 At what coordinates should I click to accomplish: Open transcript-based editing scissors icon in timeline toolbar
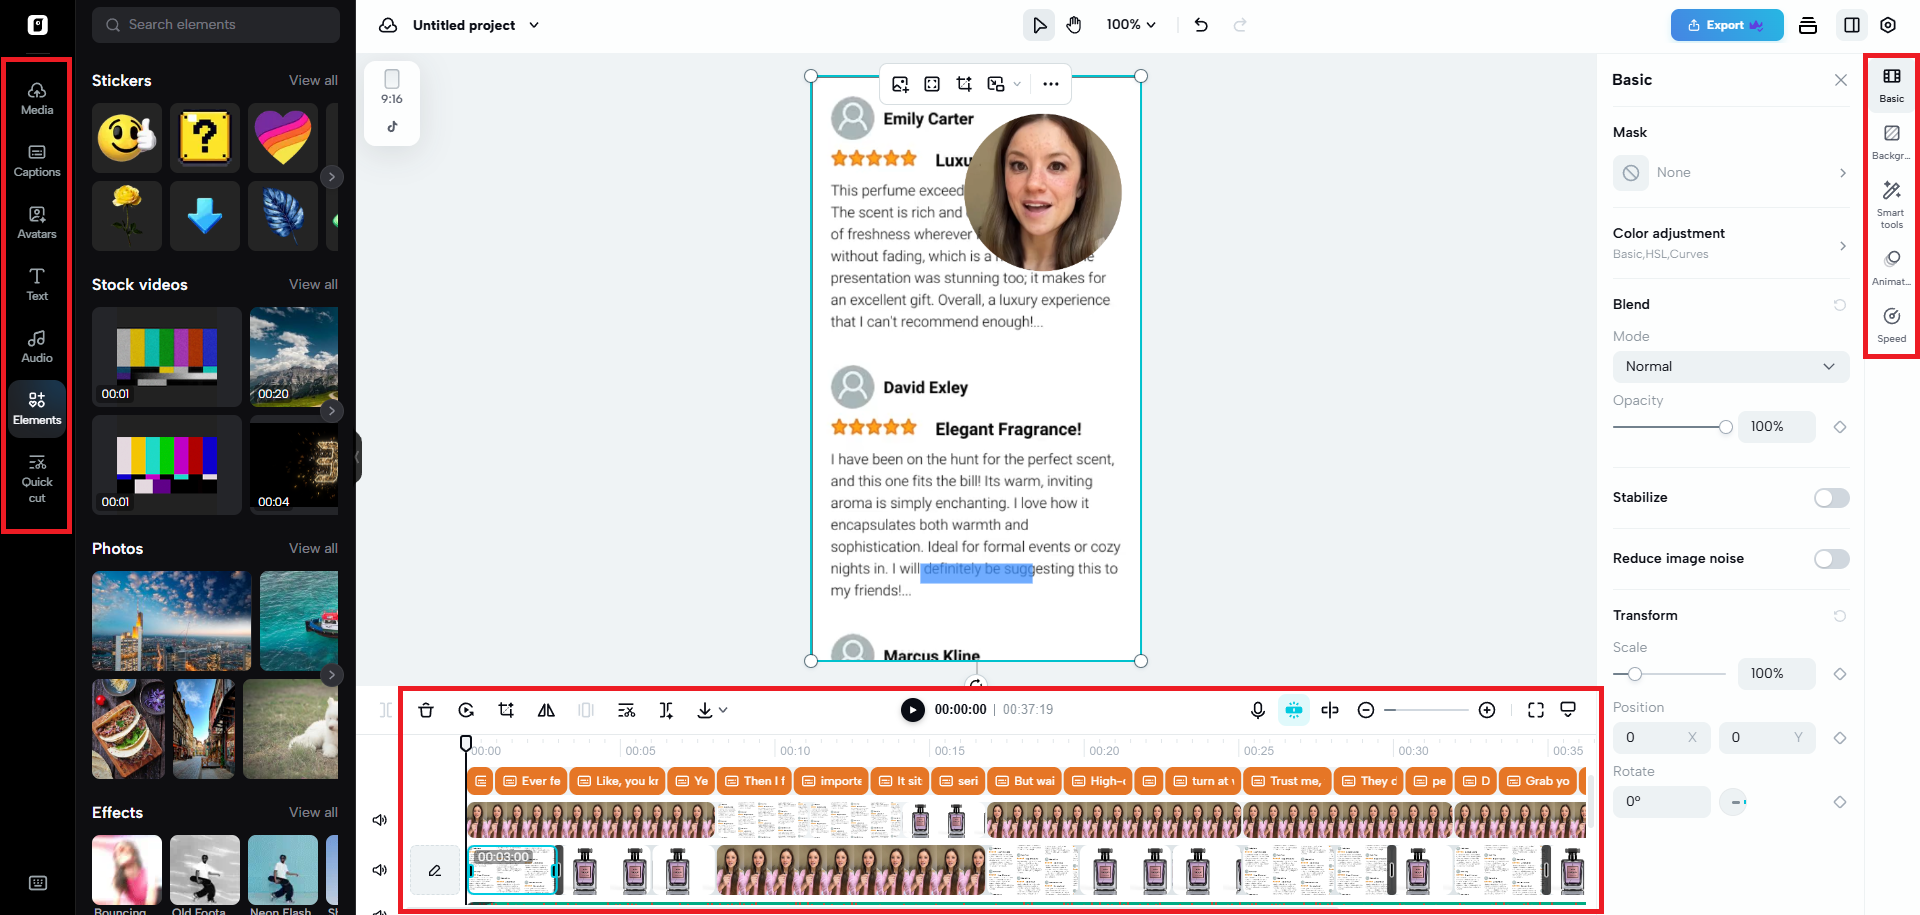(x=626, y=710)
